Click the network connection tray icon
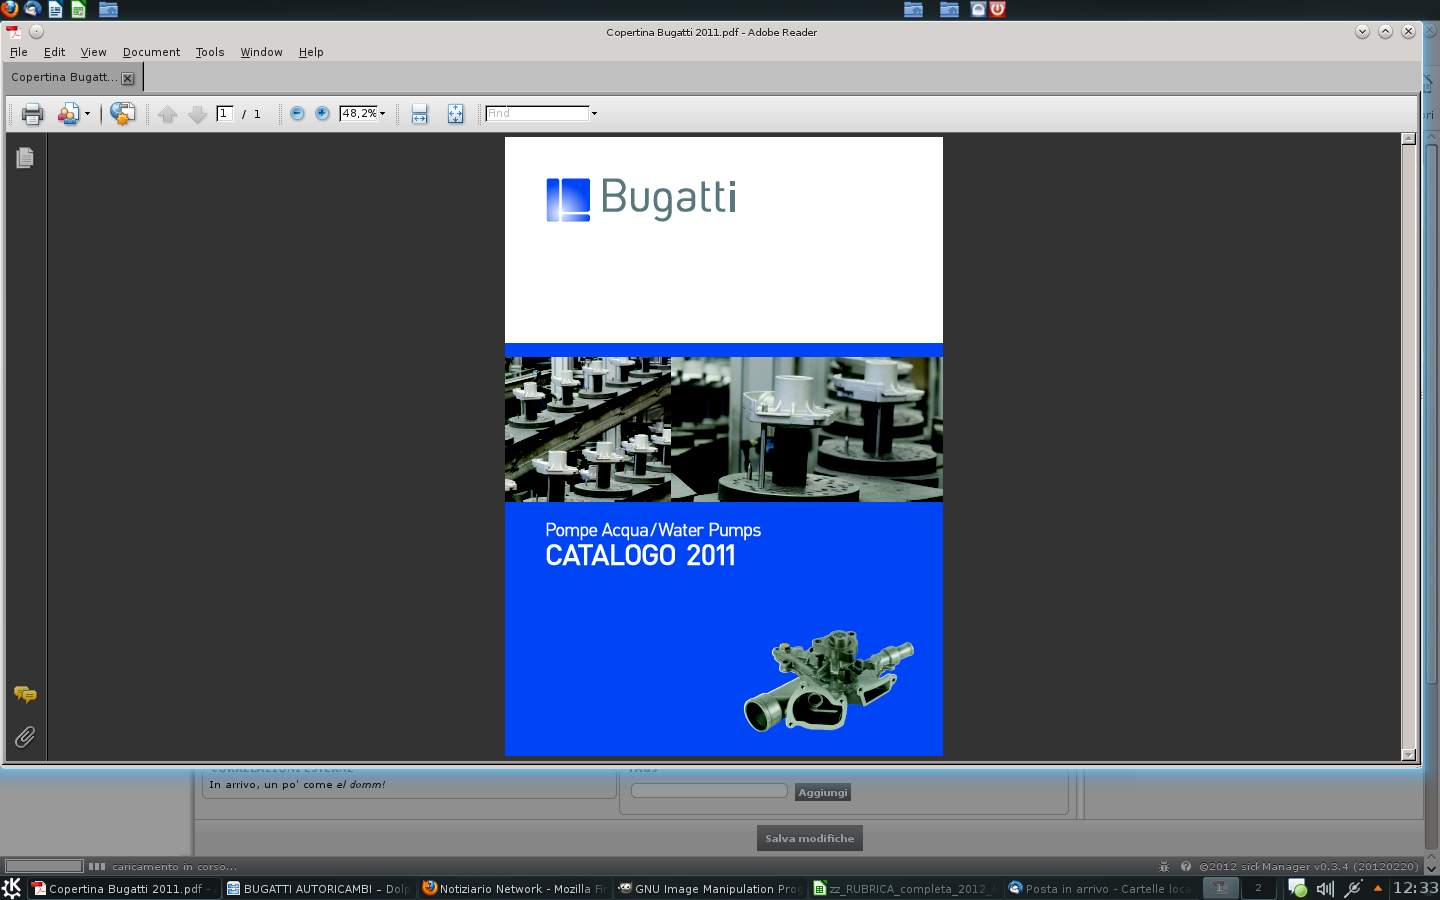Image resolution: width=1440 pixels, height=900 pixels. (1353, 888)
